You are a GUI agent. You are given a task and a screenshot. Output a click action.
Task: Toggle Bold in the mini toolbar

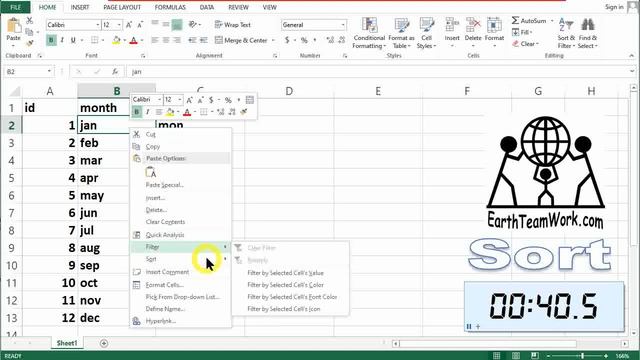pos(137,112)
